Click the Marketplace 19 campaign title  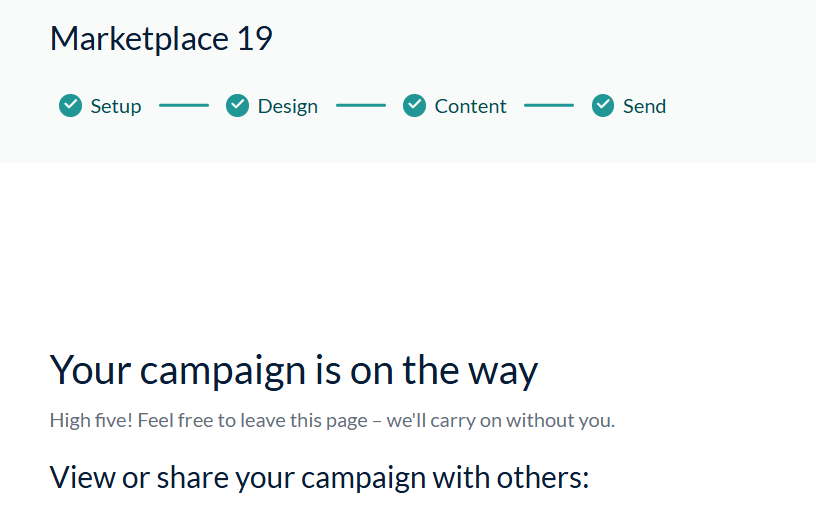point(161,39)
